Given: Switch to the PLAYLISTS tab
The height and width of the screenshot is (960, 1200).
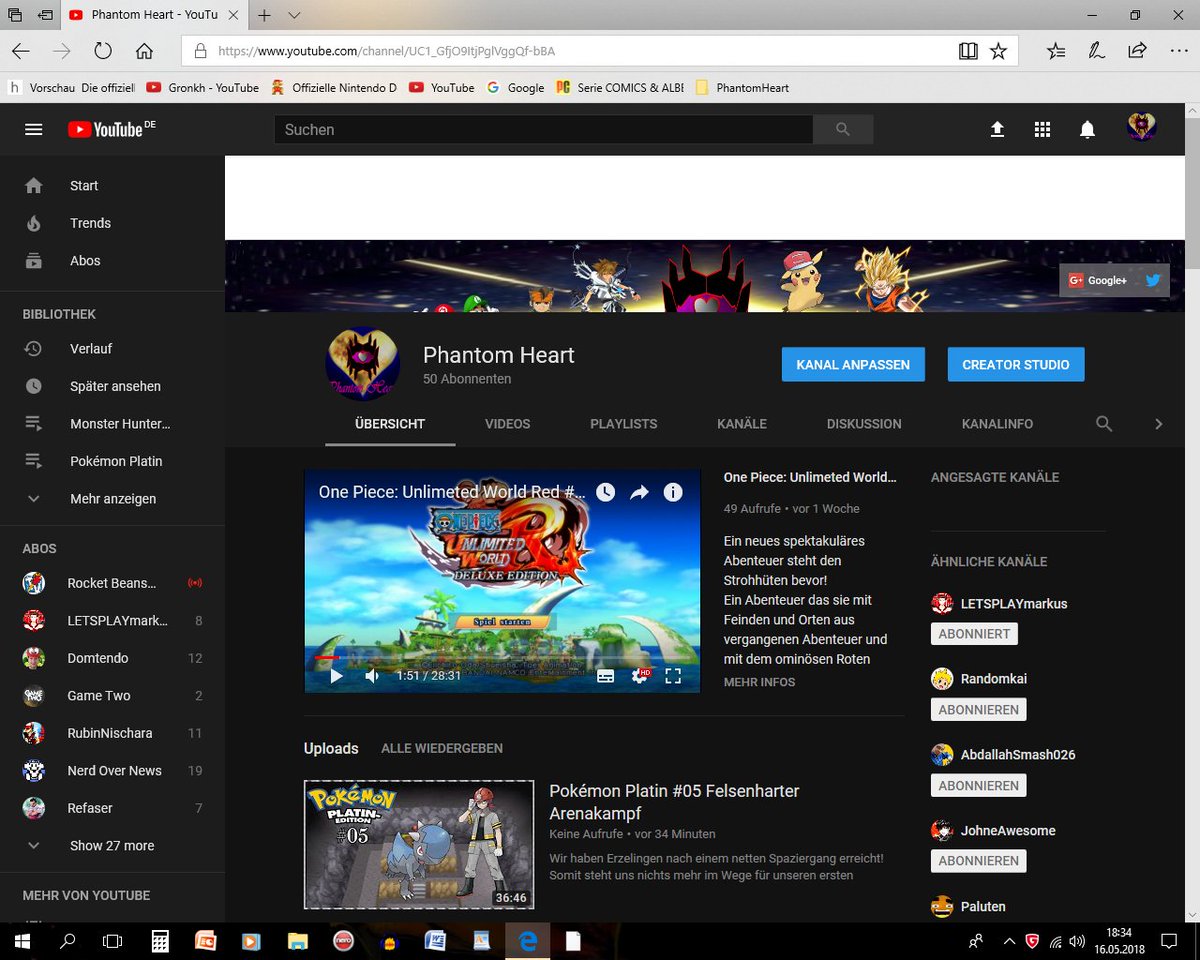Looking at the screenshot, I should point(624,424).
